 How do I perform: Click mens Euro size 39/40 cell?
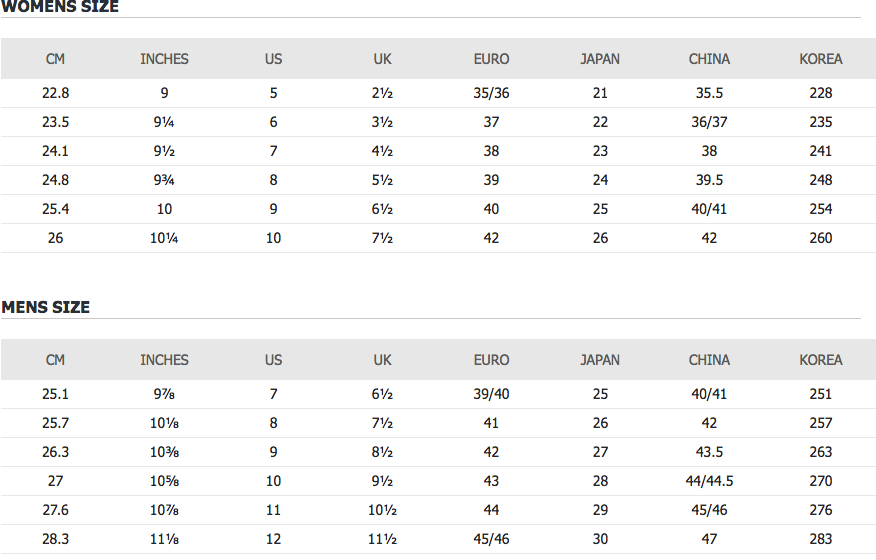point(491,394)
